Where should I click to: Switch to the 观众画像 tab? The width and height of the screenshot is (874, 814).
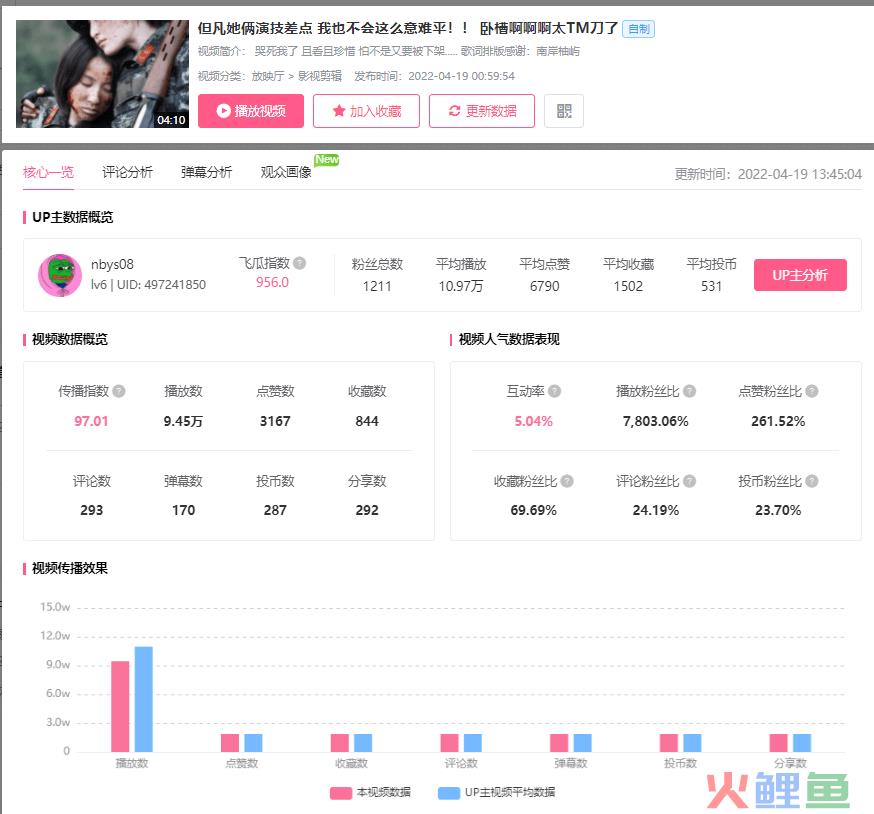(x=286, y=172)
